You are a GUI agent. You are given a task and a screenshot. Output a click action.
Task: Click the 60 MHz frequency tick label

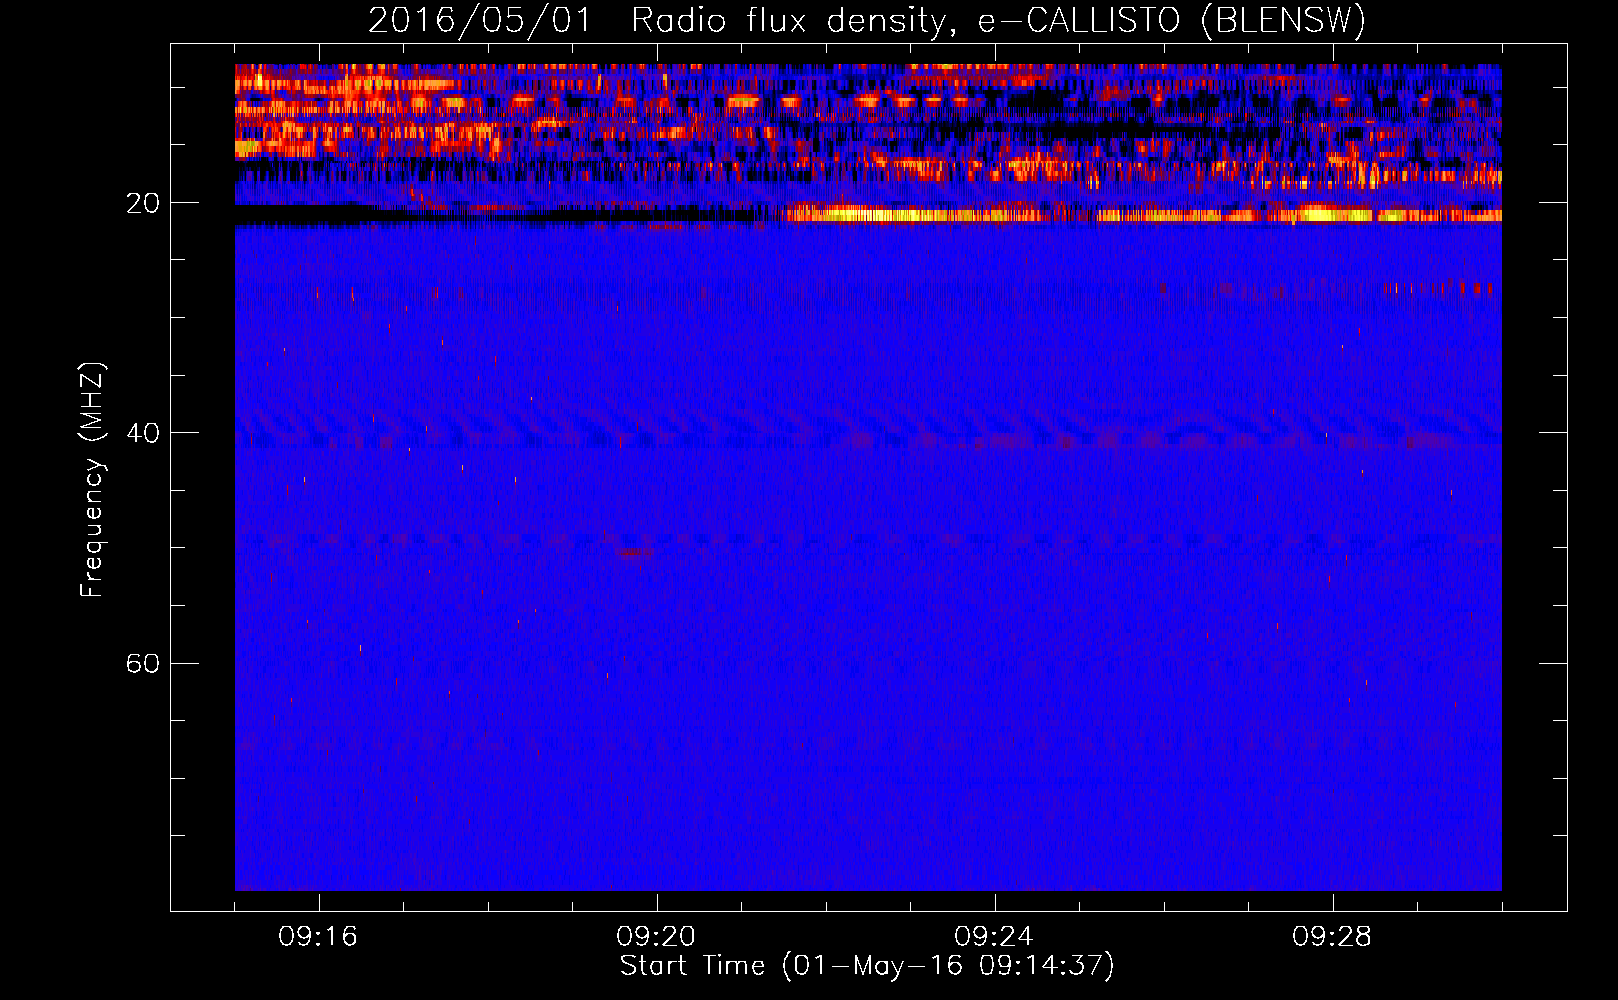point(142,663)
